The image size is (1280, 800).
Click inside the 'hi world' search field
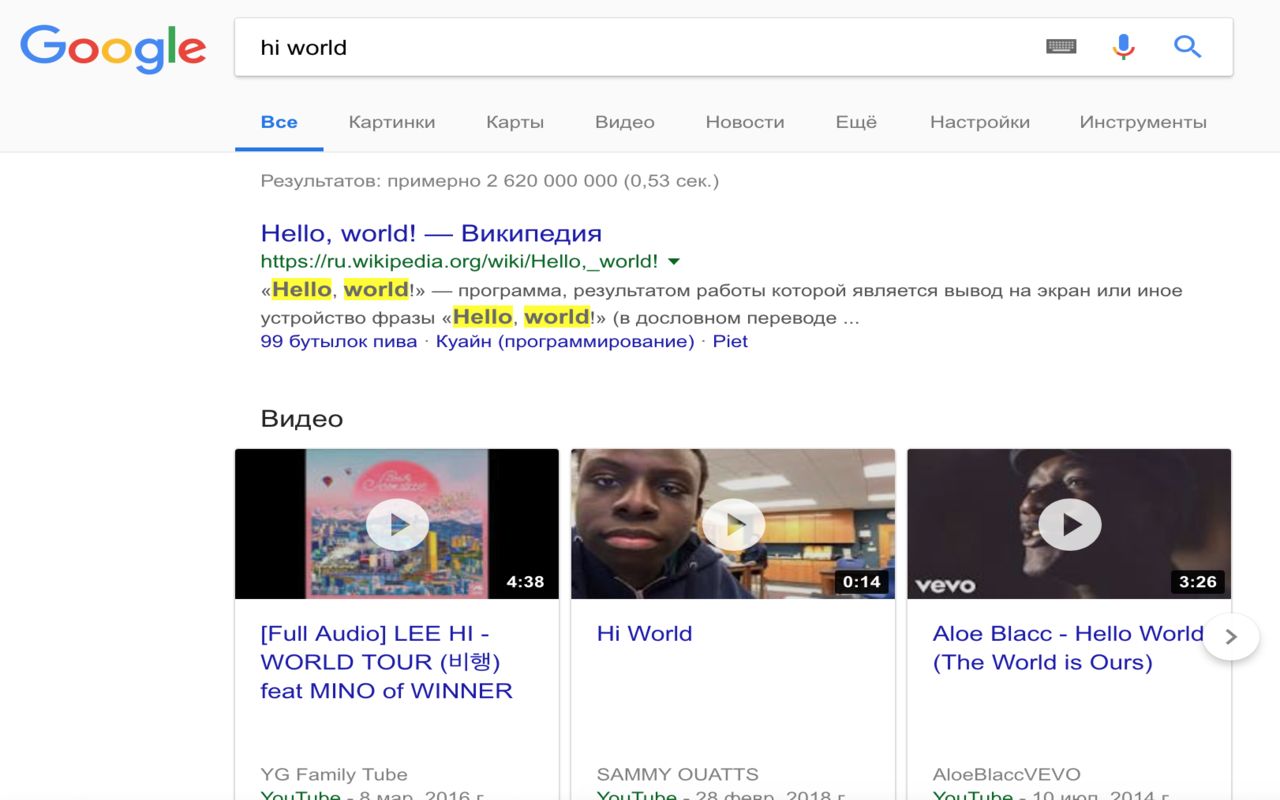coord(640,47)
